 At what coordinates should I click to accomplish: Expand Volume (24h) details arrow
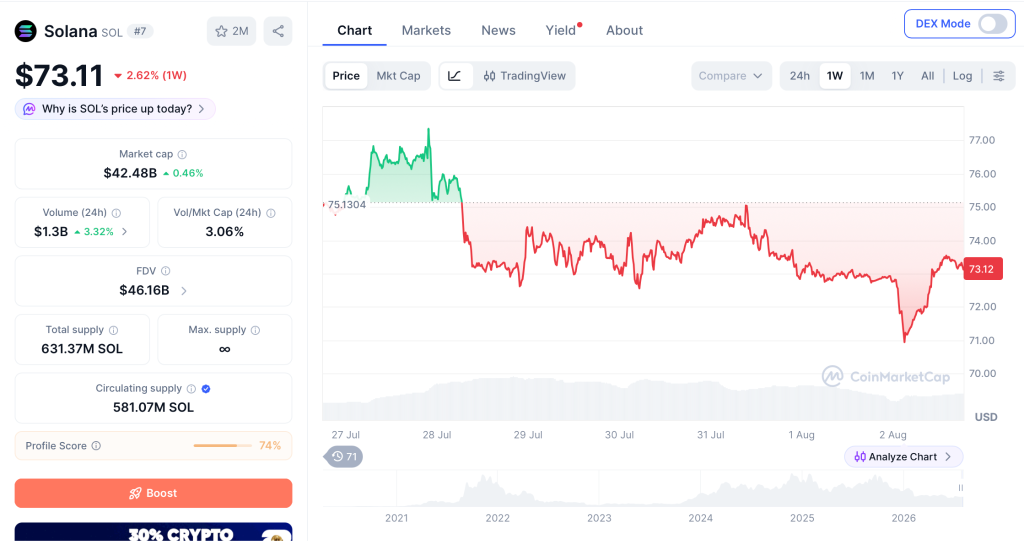pyautogui.click(x=125, y=231)
